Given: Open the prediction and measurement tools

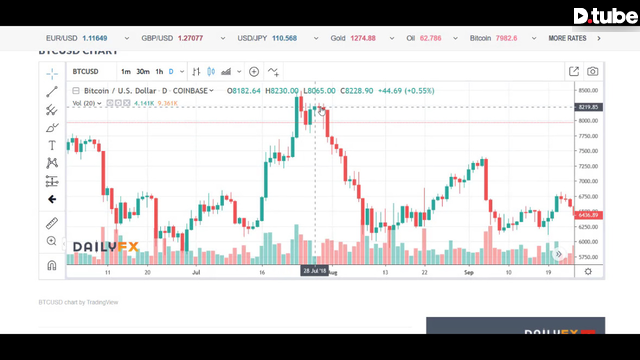Looking at the screenshot, I should (x=52, y=181).
